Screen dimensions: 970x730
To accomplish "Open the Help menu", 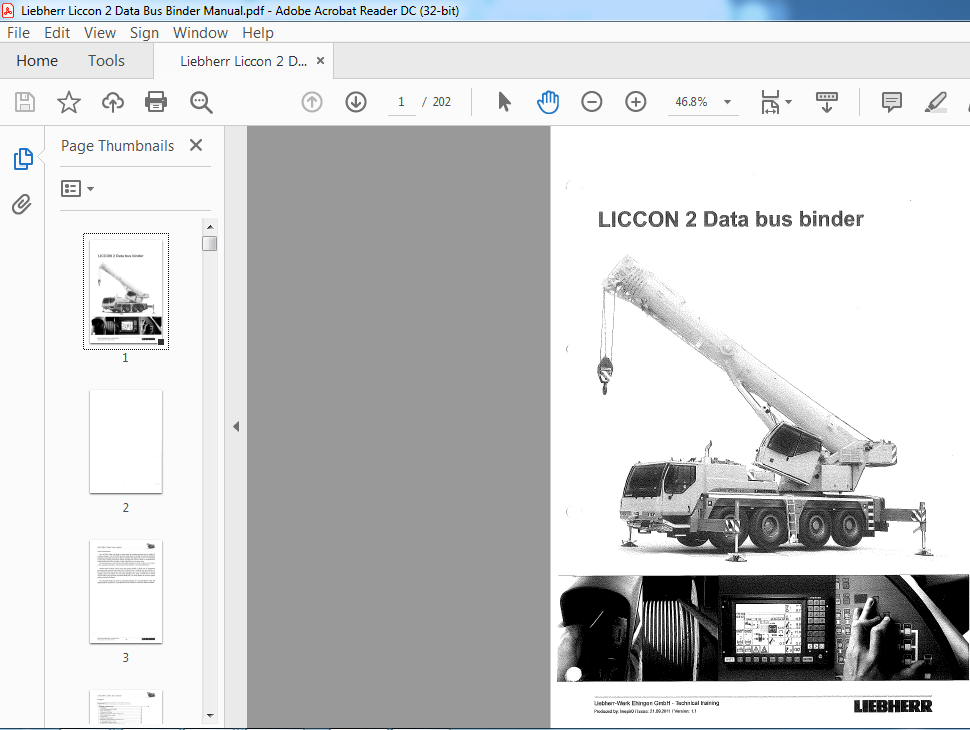I will click(x=257, y=33).
